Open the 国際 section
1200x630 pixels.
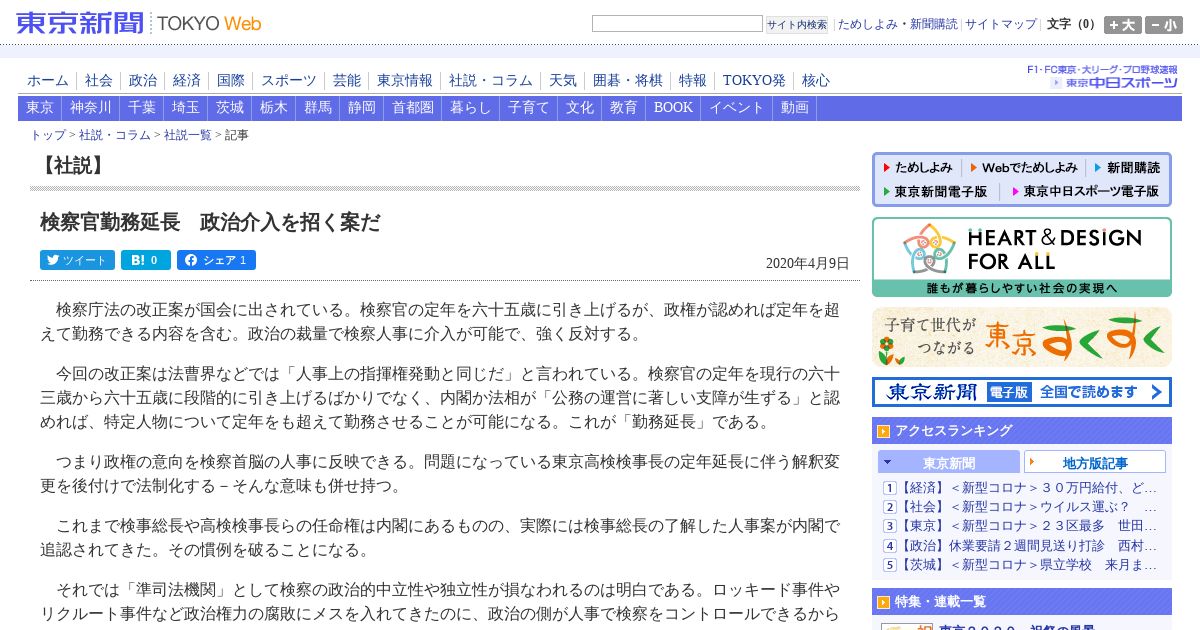point(231,81)
